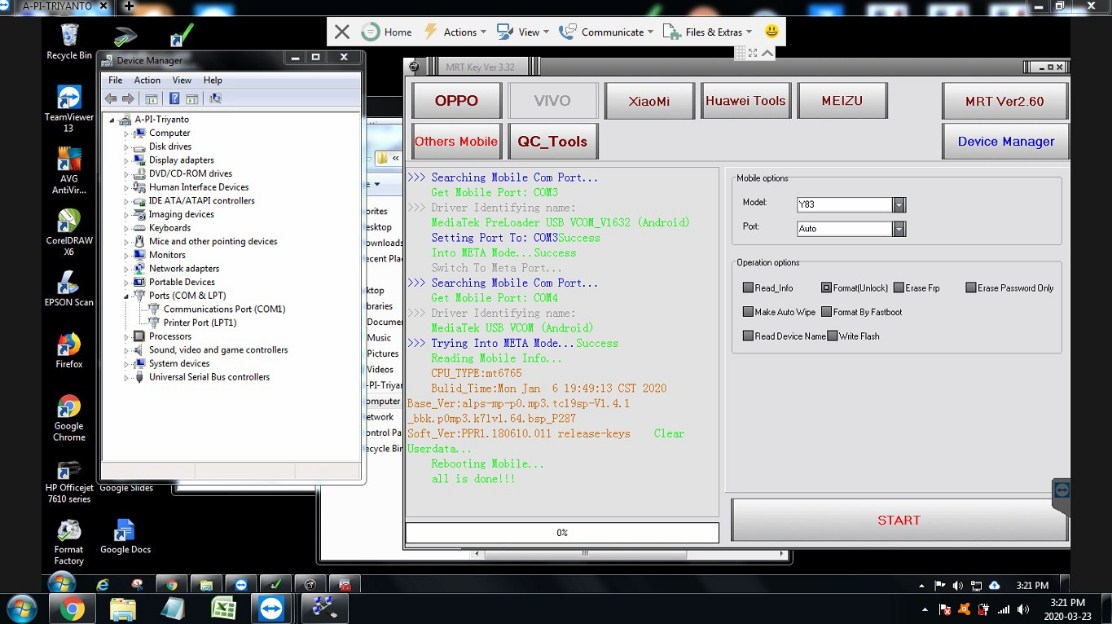Open Firefox desktop shortcut

(69, 350)
